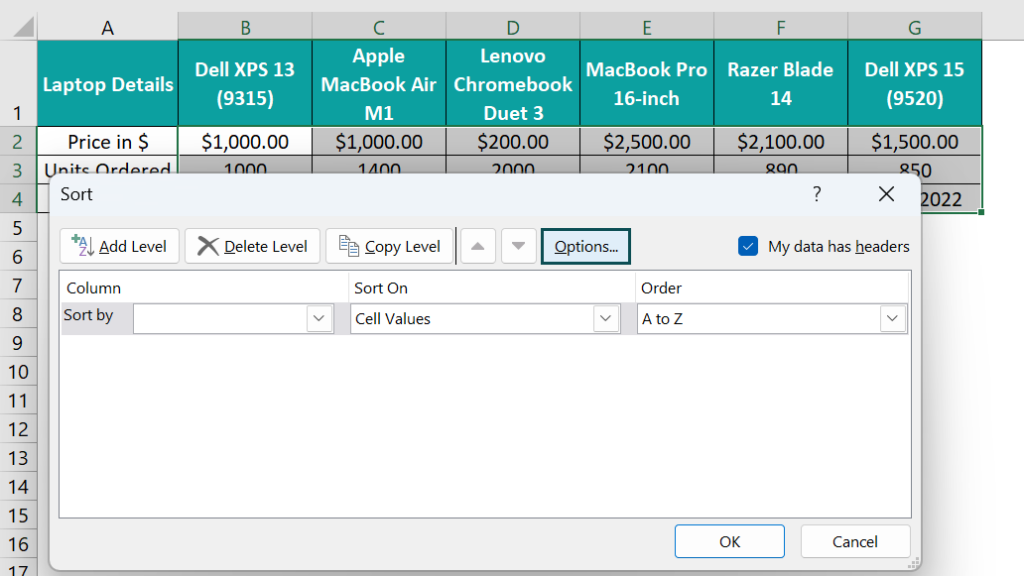Select row 5 header
1024x576 pixels.
[18, 228]
